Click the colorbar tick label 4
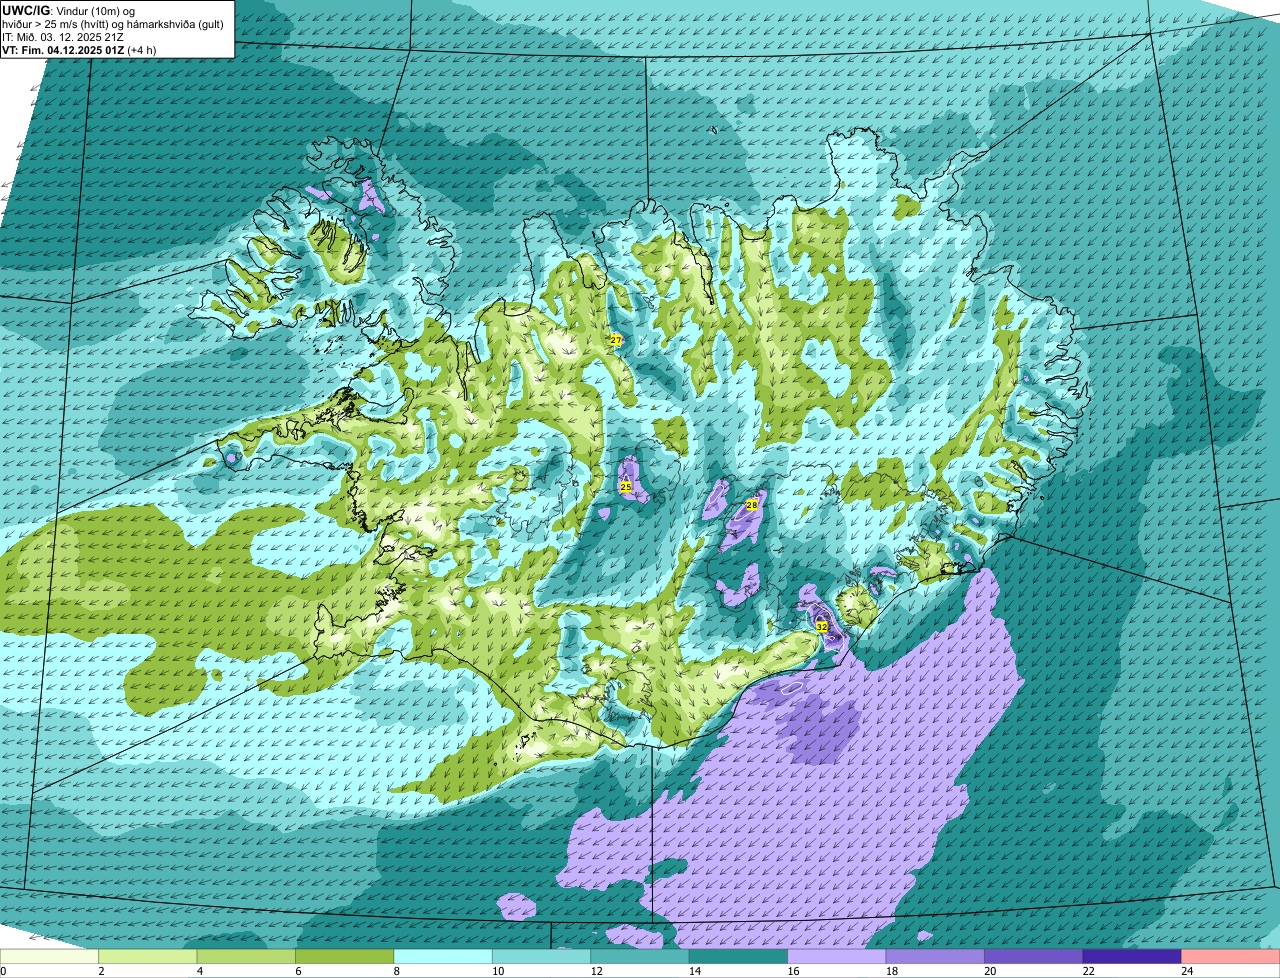 pyautogui.click(x=200, y=971)
